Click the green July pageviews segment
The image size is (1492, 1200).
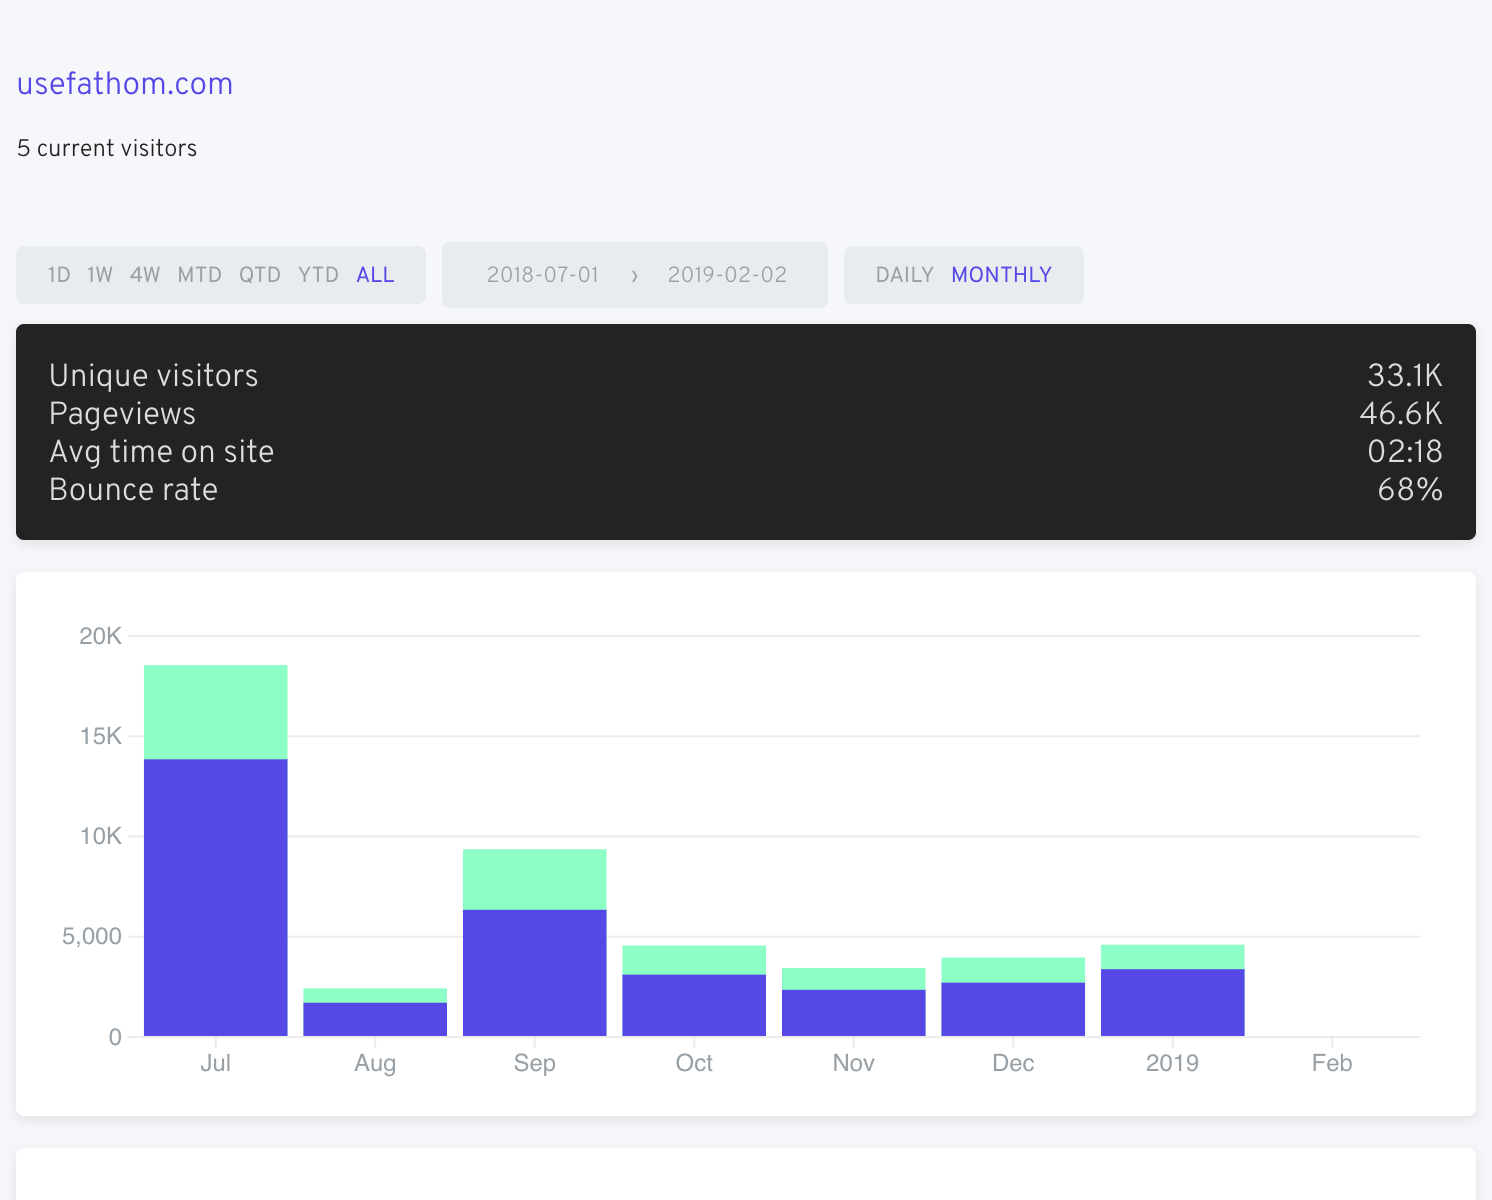tap(216, 712)
